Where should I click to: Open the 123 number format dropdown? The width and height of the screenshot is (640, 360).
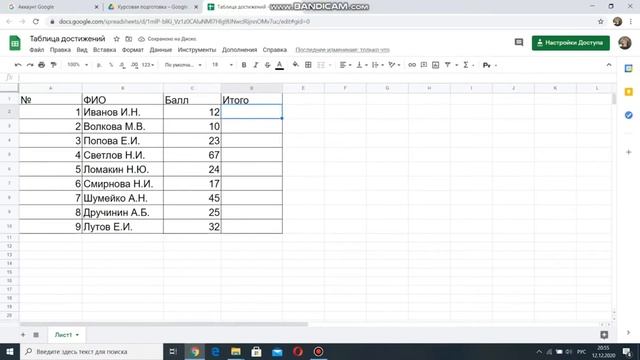pyautogui.click(x=148, y=65)
